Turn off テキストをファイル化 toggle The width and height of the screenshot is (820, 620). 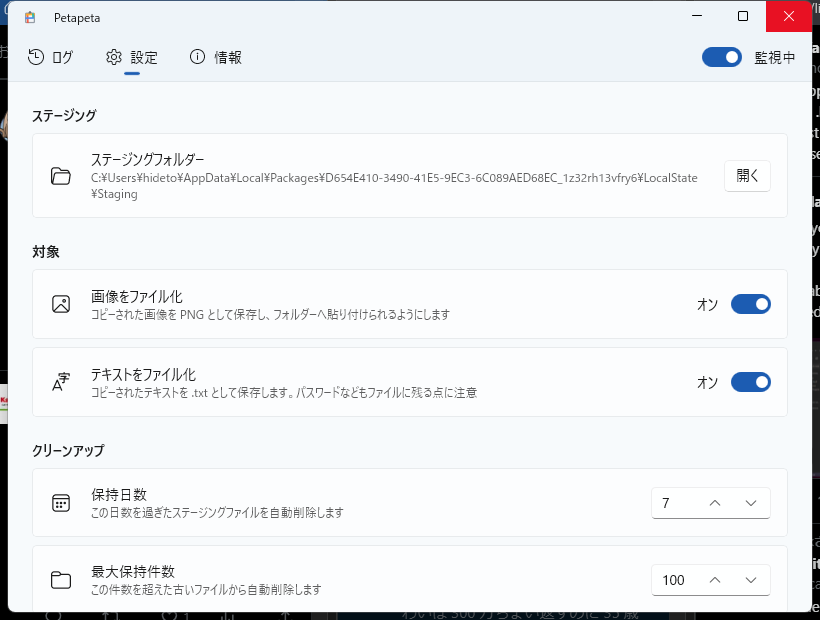751,382
